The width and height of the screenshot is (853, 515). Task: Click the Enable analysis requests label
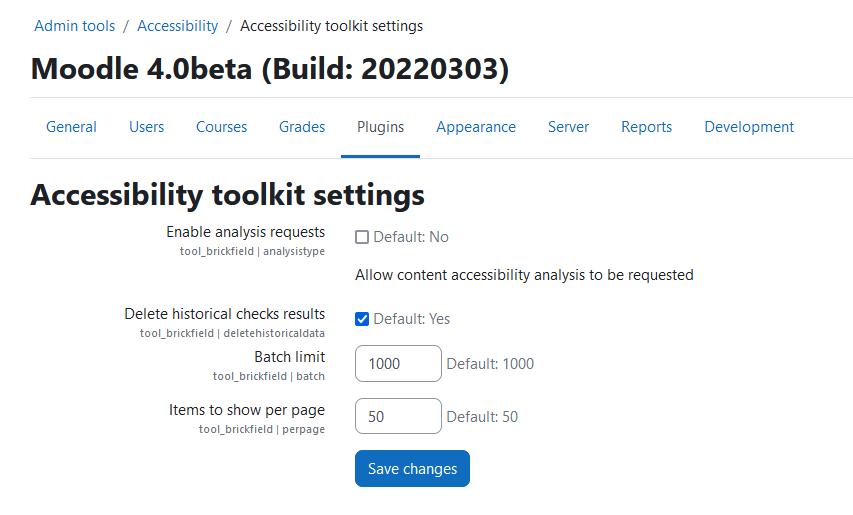(245, 232)
